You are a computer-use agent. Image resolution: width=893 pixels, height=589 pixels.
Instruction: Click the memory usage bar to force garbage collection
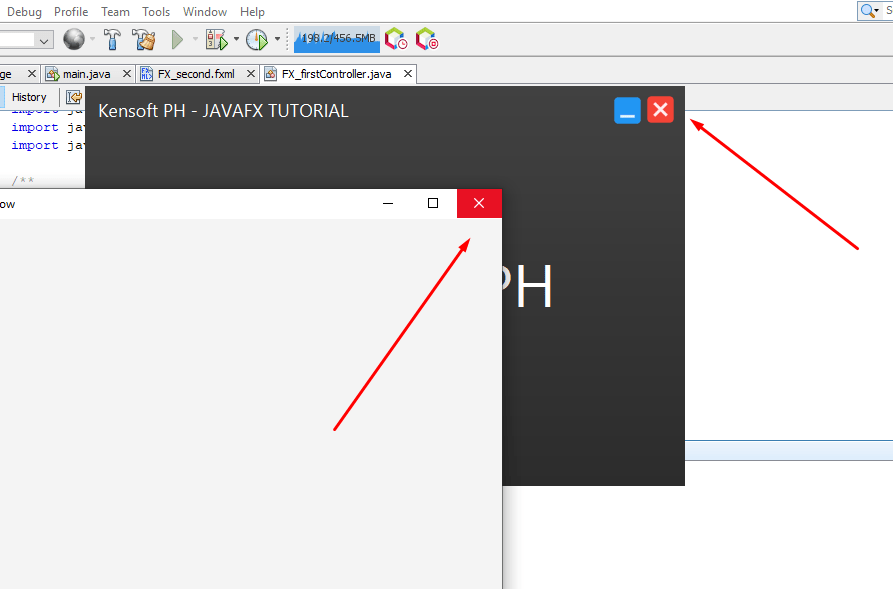point(336,39)
